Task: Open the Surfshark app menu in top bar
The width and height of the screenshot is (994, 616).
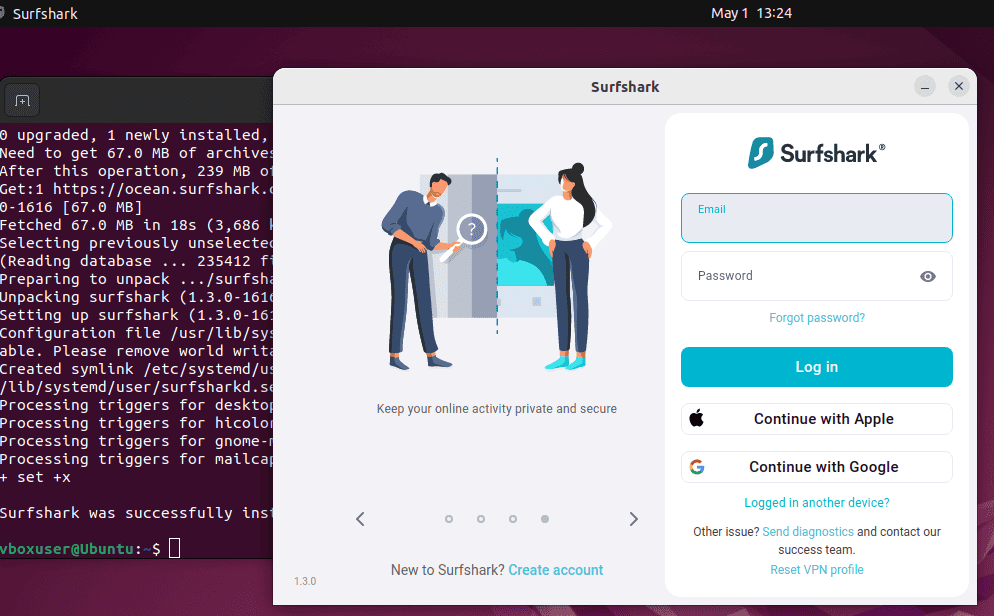Action: tap(39, 13)
